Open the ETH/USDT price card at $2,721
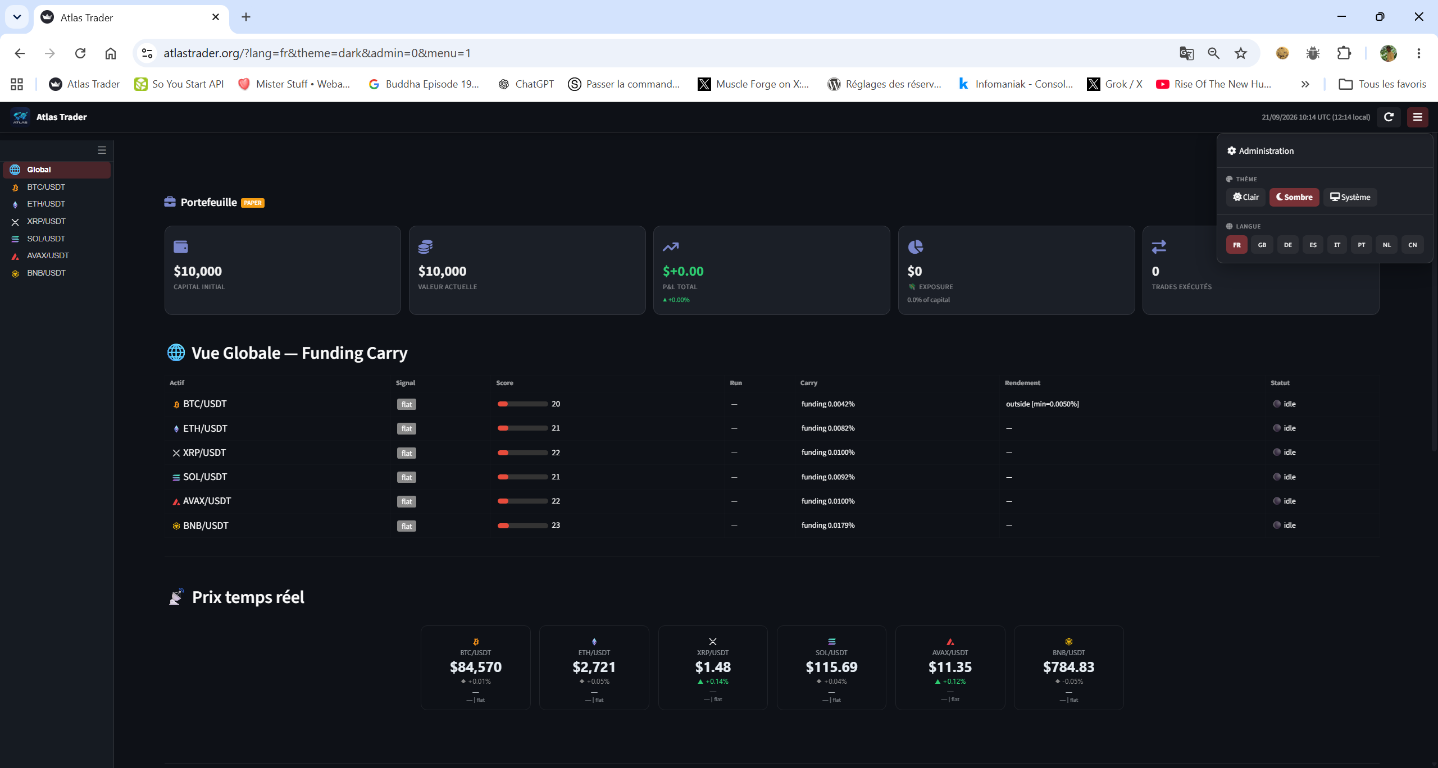Image resolution: width=1438 pixels, height=768 pixels. click(594, 668)
